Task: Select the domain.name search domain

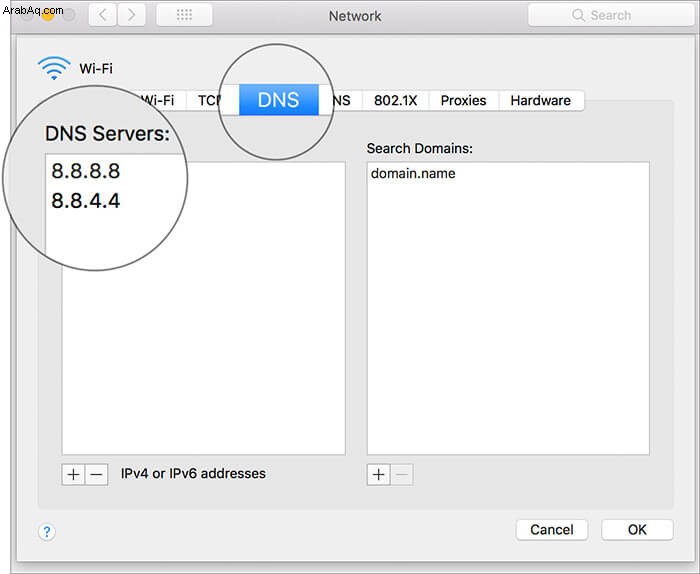Action: click(413, 173)
